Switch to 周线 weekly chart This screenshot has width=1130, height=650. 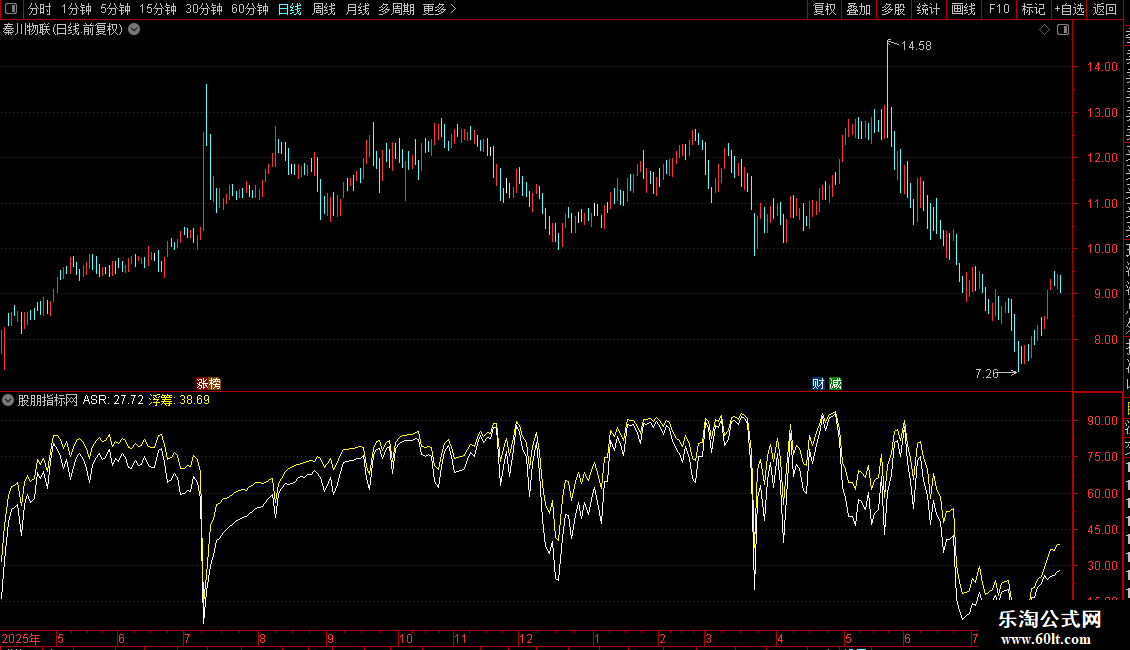(x=324, y=9)
